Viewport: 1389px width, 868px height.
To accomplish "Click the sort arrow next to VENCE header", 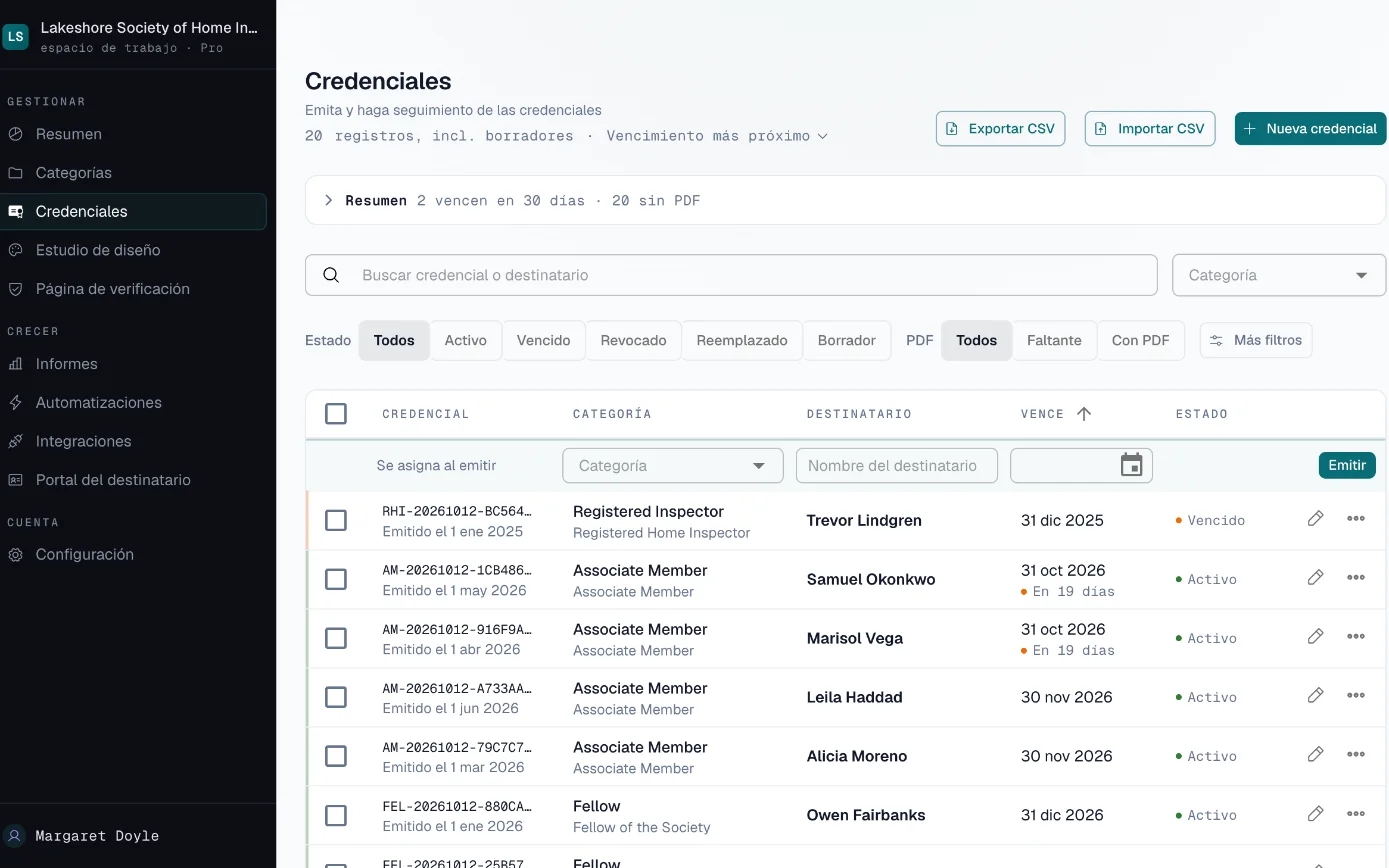I will pos(1084,413).
